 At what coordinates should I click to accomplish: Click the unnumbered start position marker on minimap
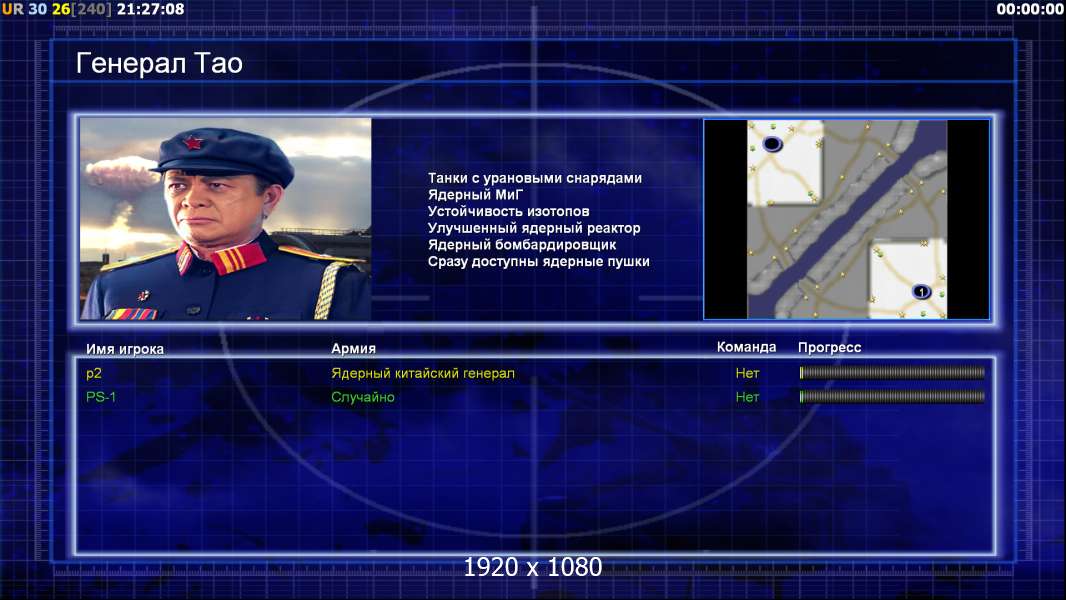point(772,144)
